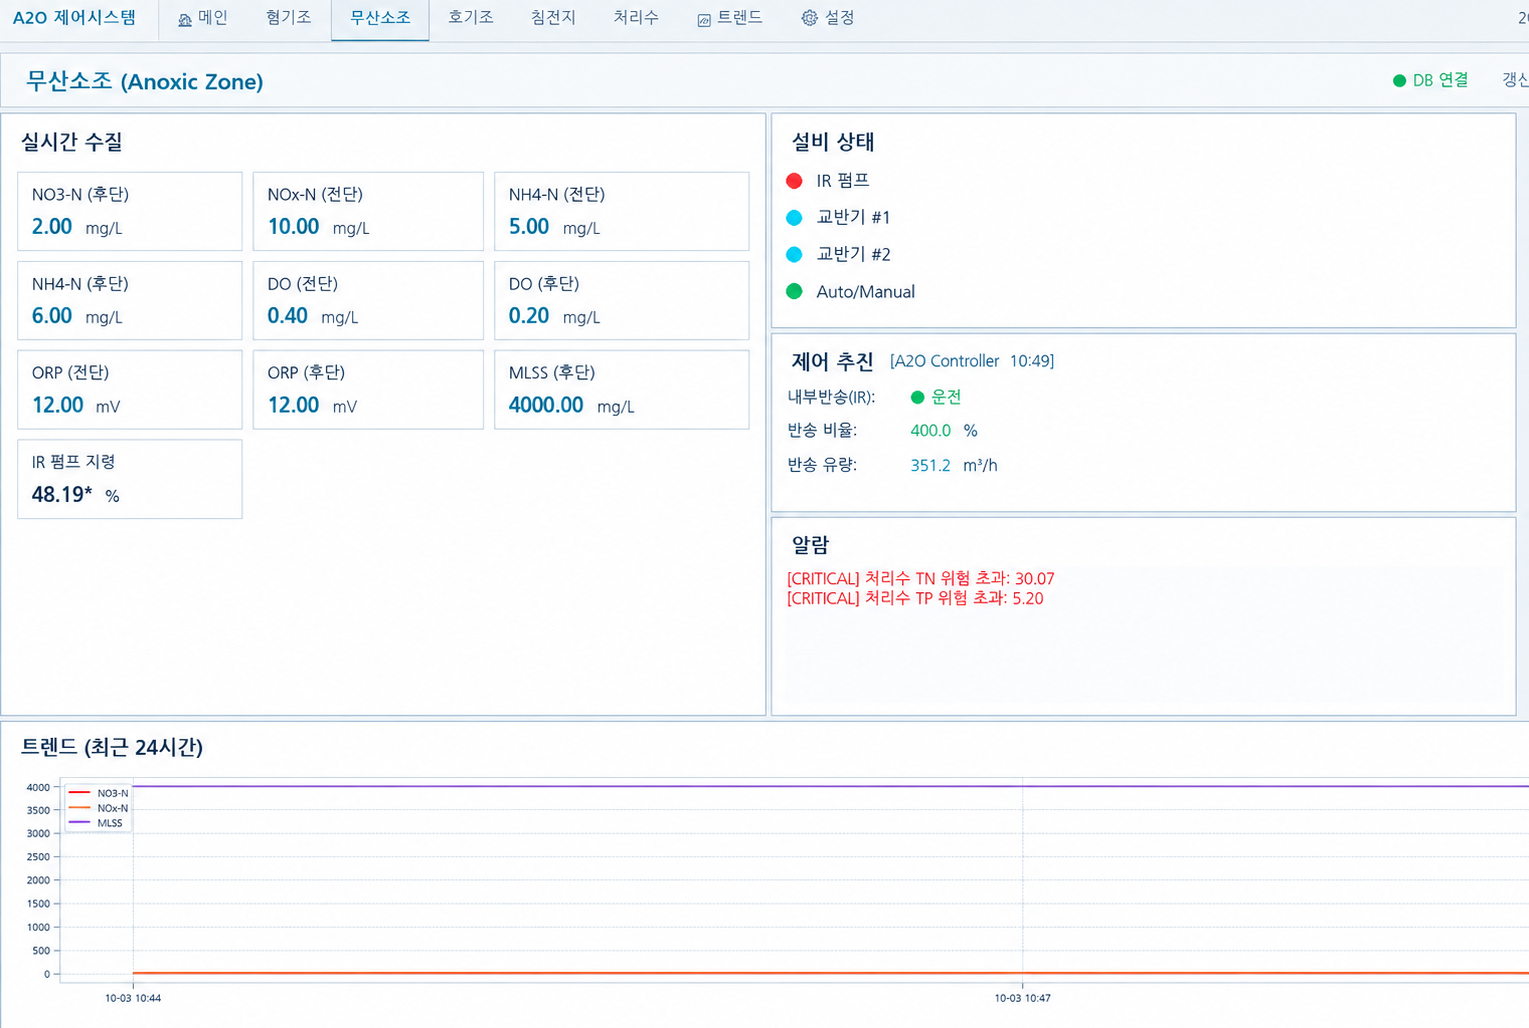Select the ORP (후단) card

coord(368,389)
